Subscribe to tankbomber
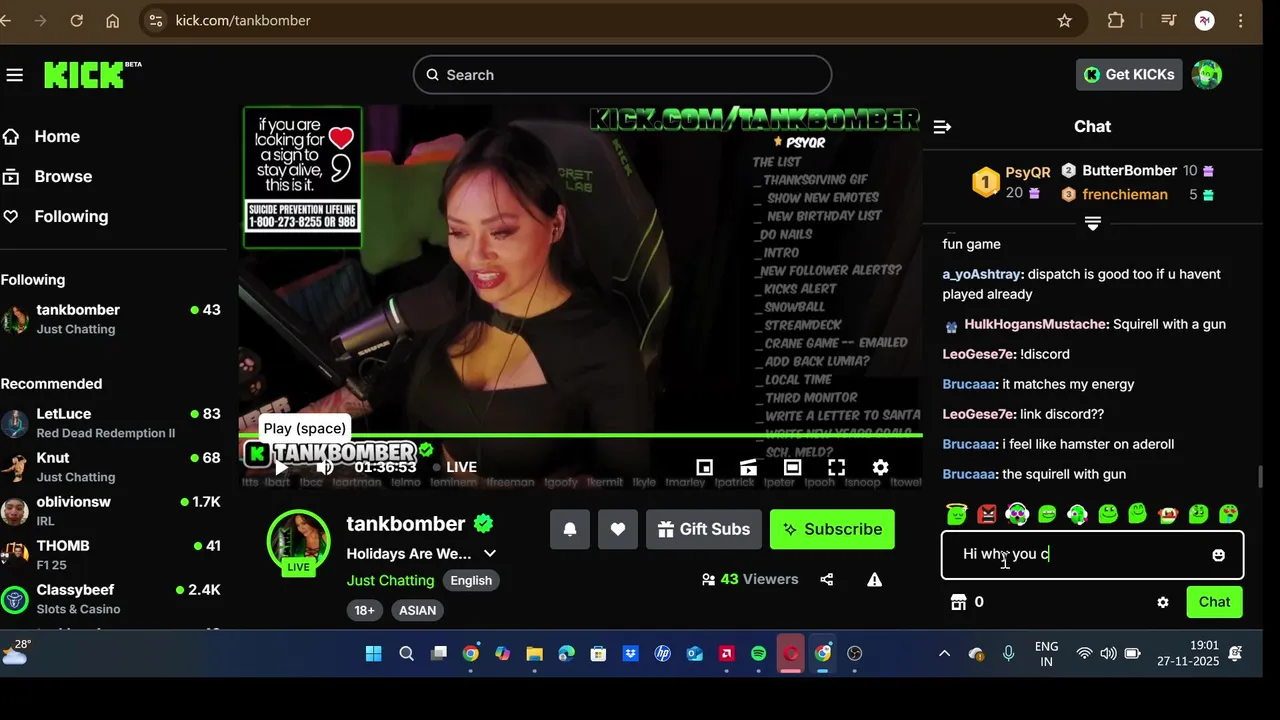1280x720 pixels. pos(832,529)
